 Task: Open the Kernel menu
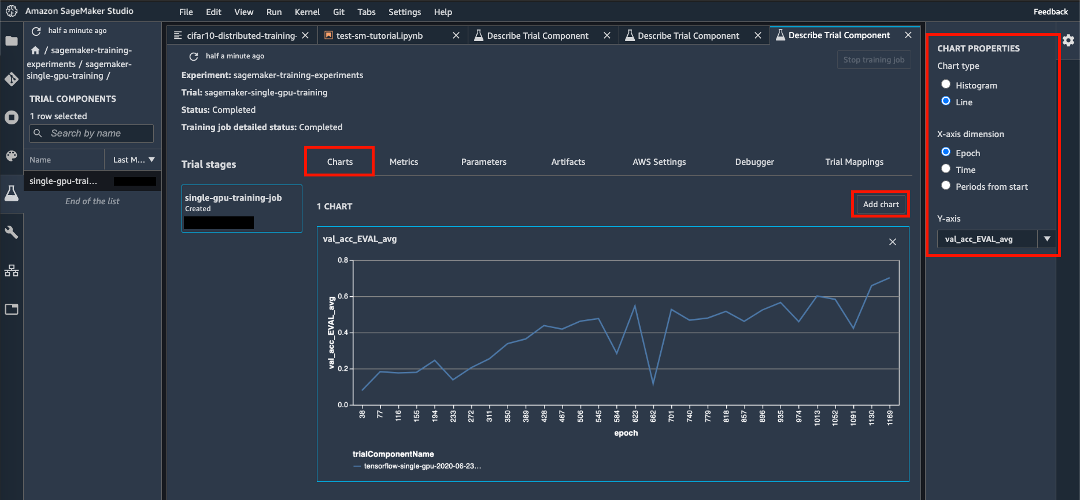pyautogui.click(x=307, y=12)
